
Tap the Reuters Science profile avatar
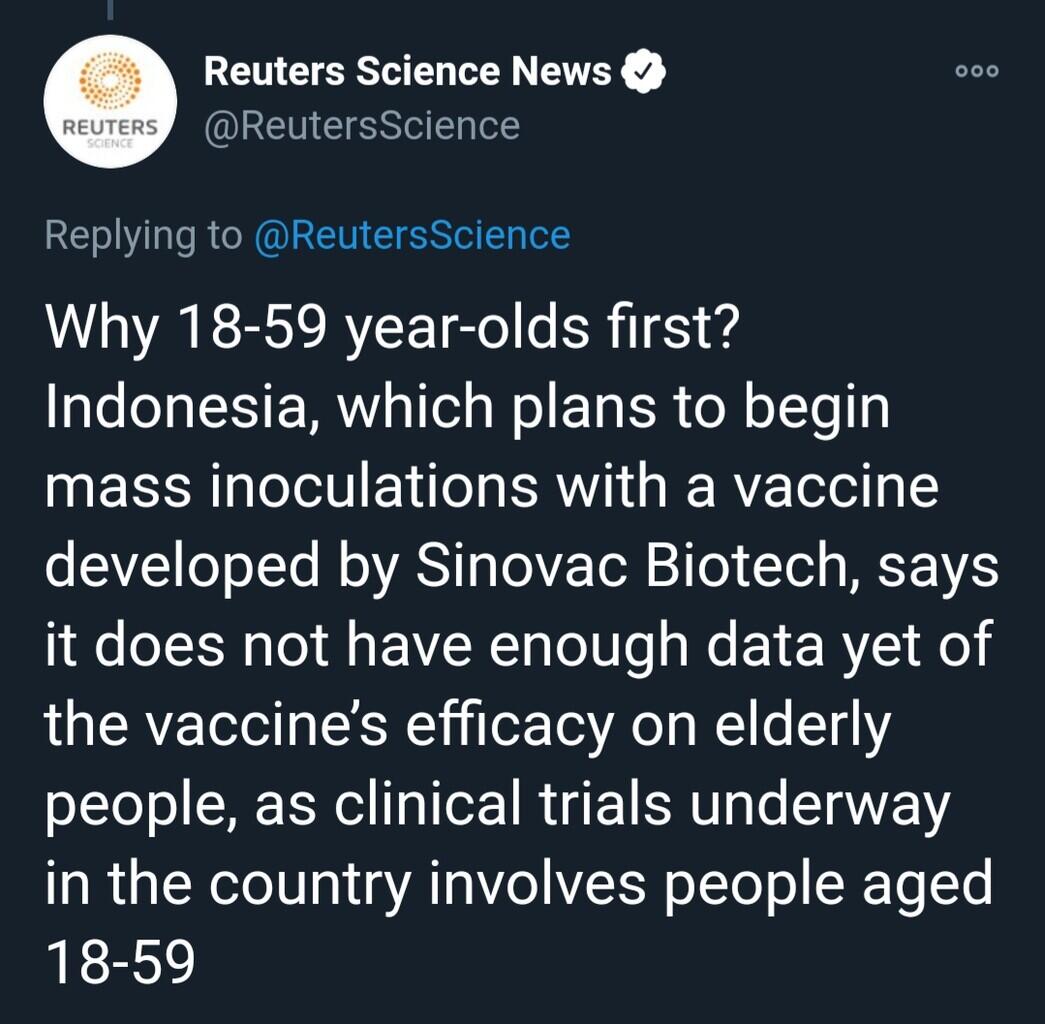tap(110, 101)
